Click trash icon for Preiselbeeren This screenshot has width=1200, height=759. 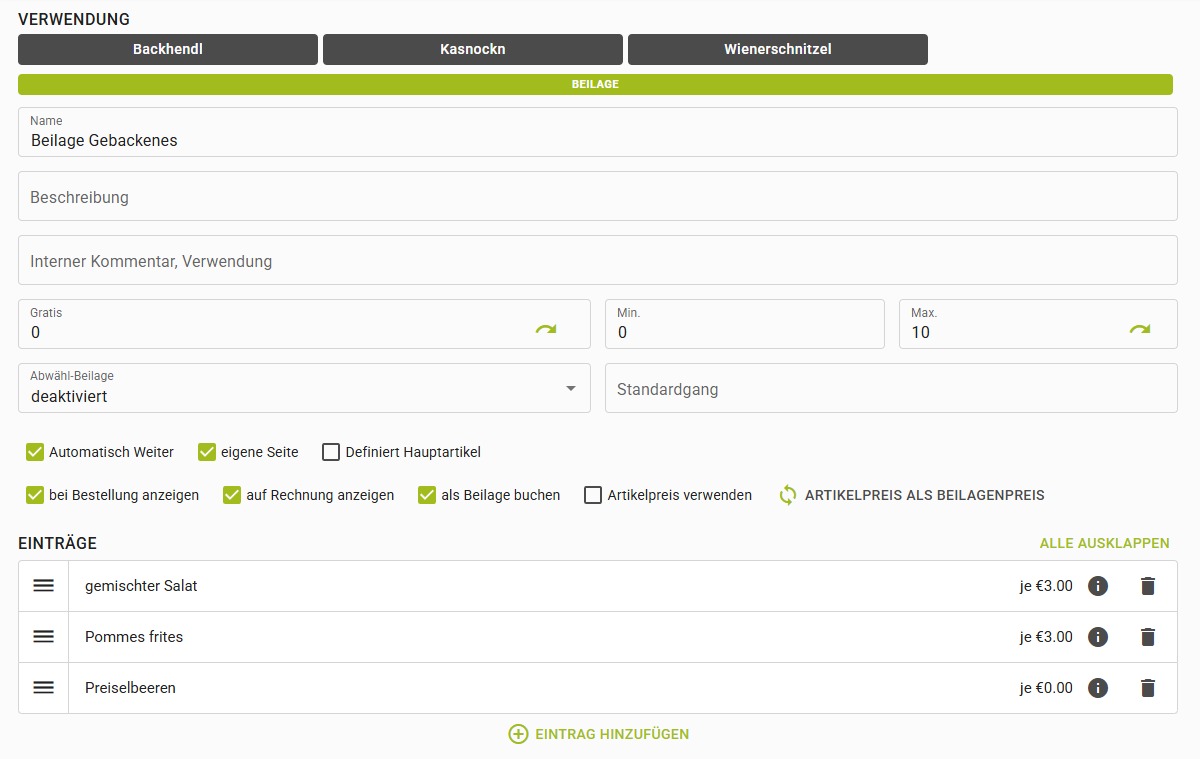click(1147, 688)
